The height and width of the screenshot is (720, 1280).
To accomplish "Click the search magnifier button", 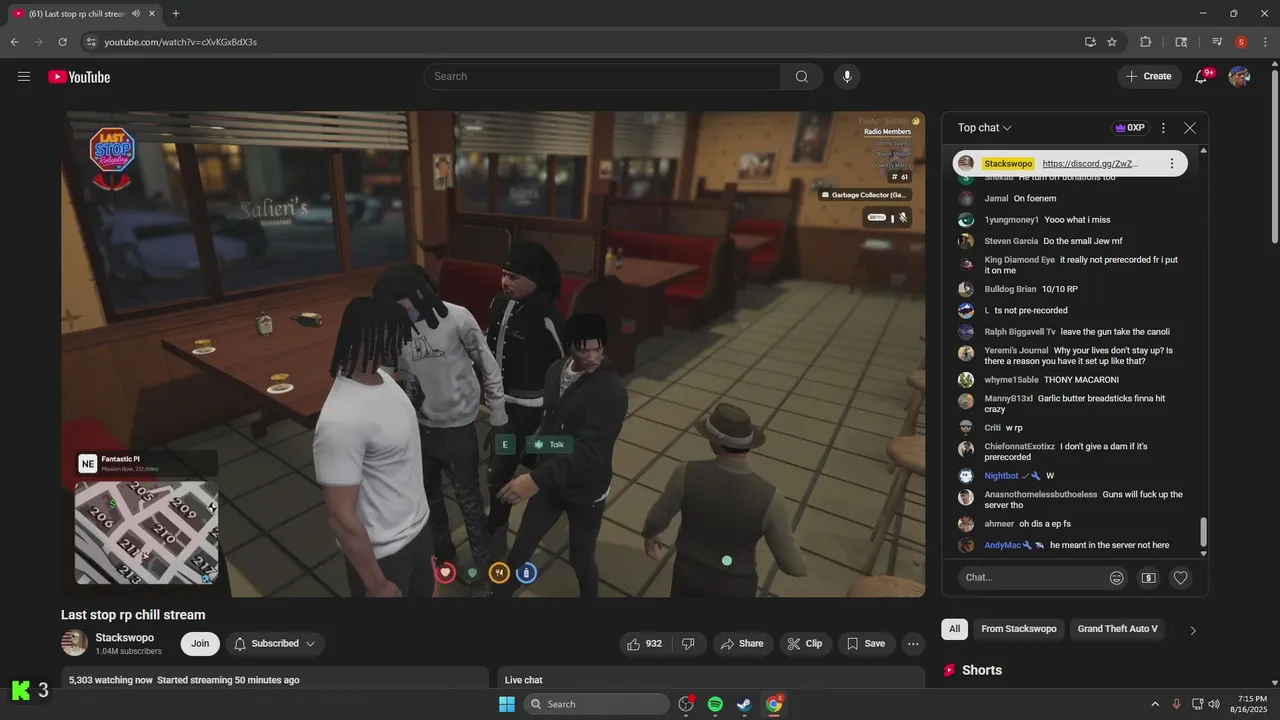I will 802,76.
